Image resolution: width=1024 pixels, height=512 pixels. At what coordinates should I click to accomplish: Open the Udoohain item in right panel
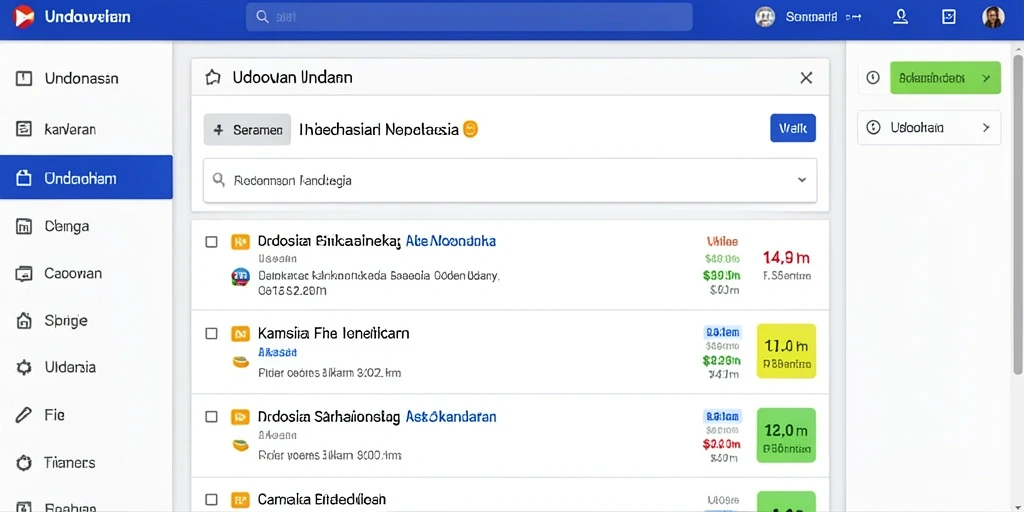[x=929, y=127]
